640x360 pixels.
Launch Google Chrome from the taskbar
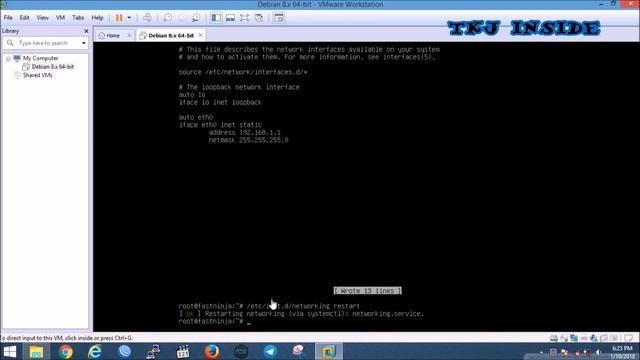click(65, 352)
